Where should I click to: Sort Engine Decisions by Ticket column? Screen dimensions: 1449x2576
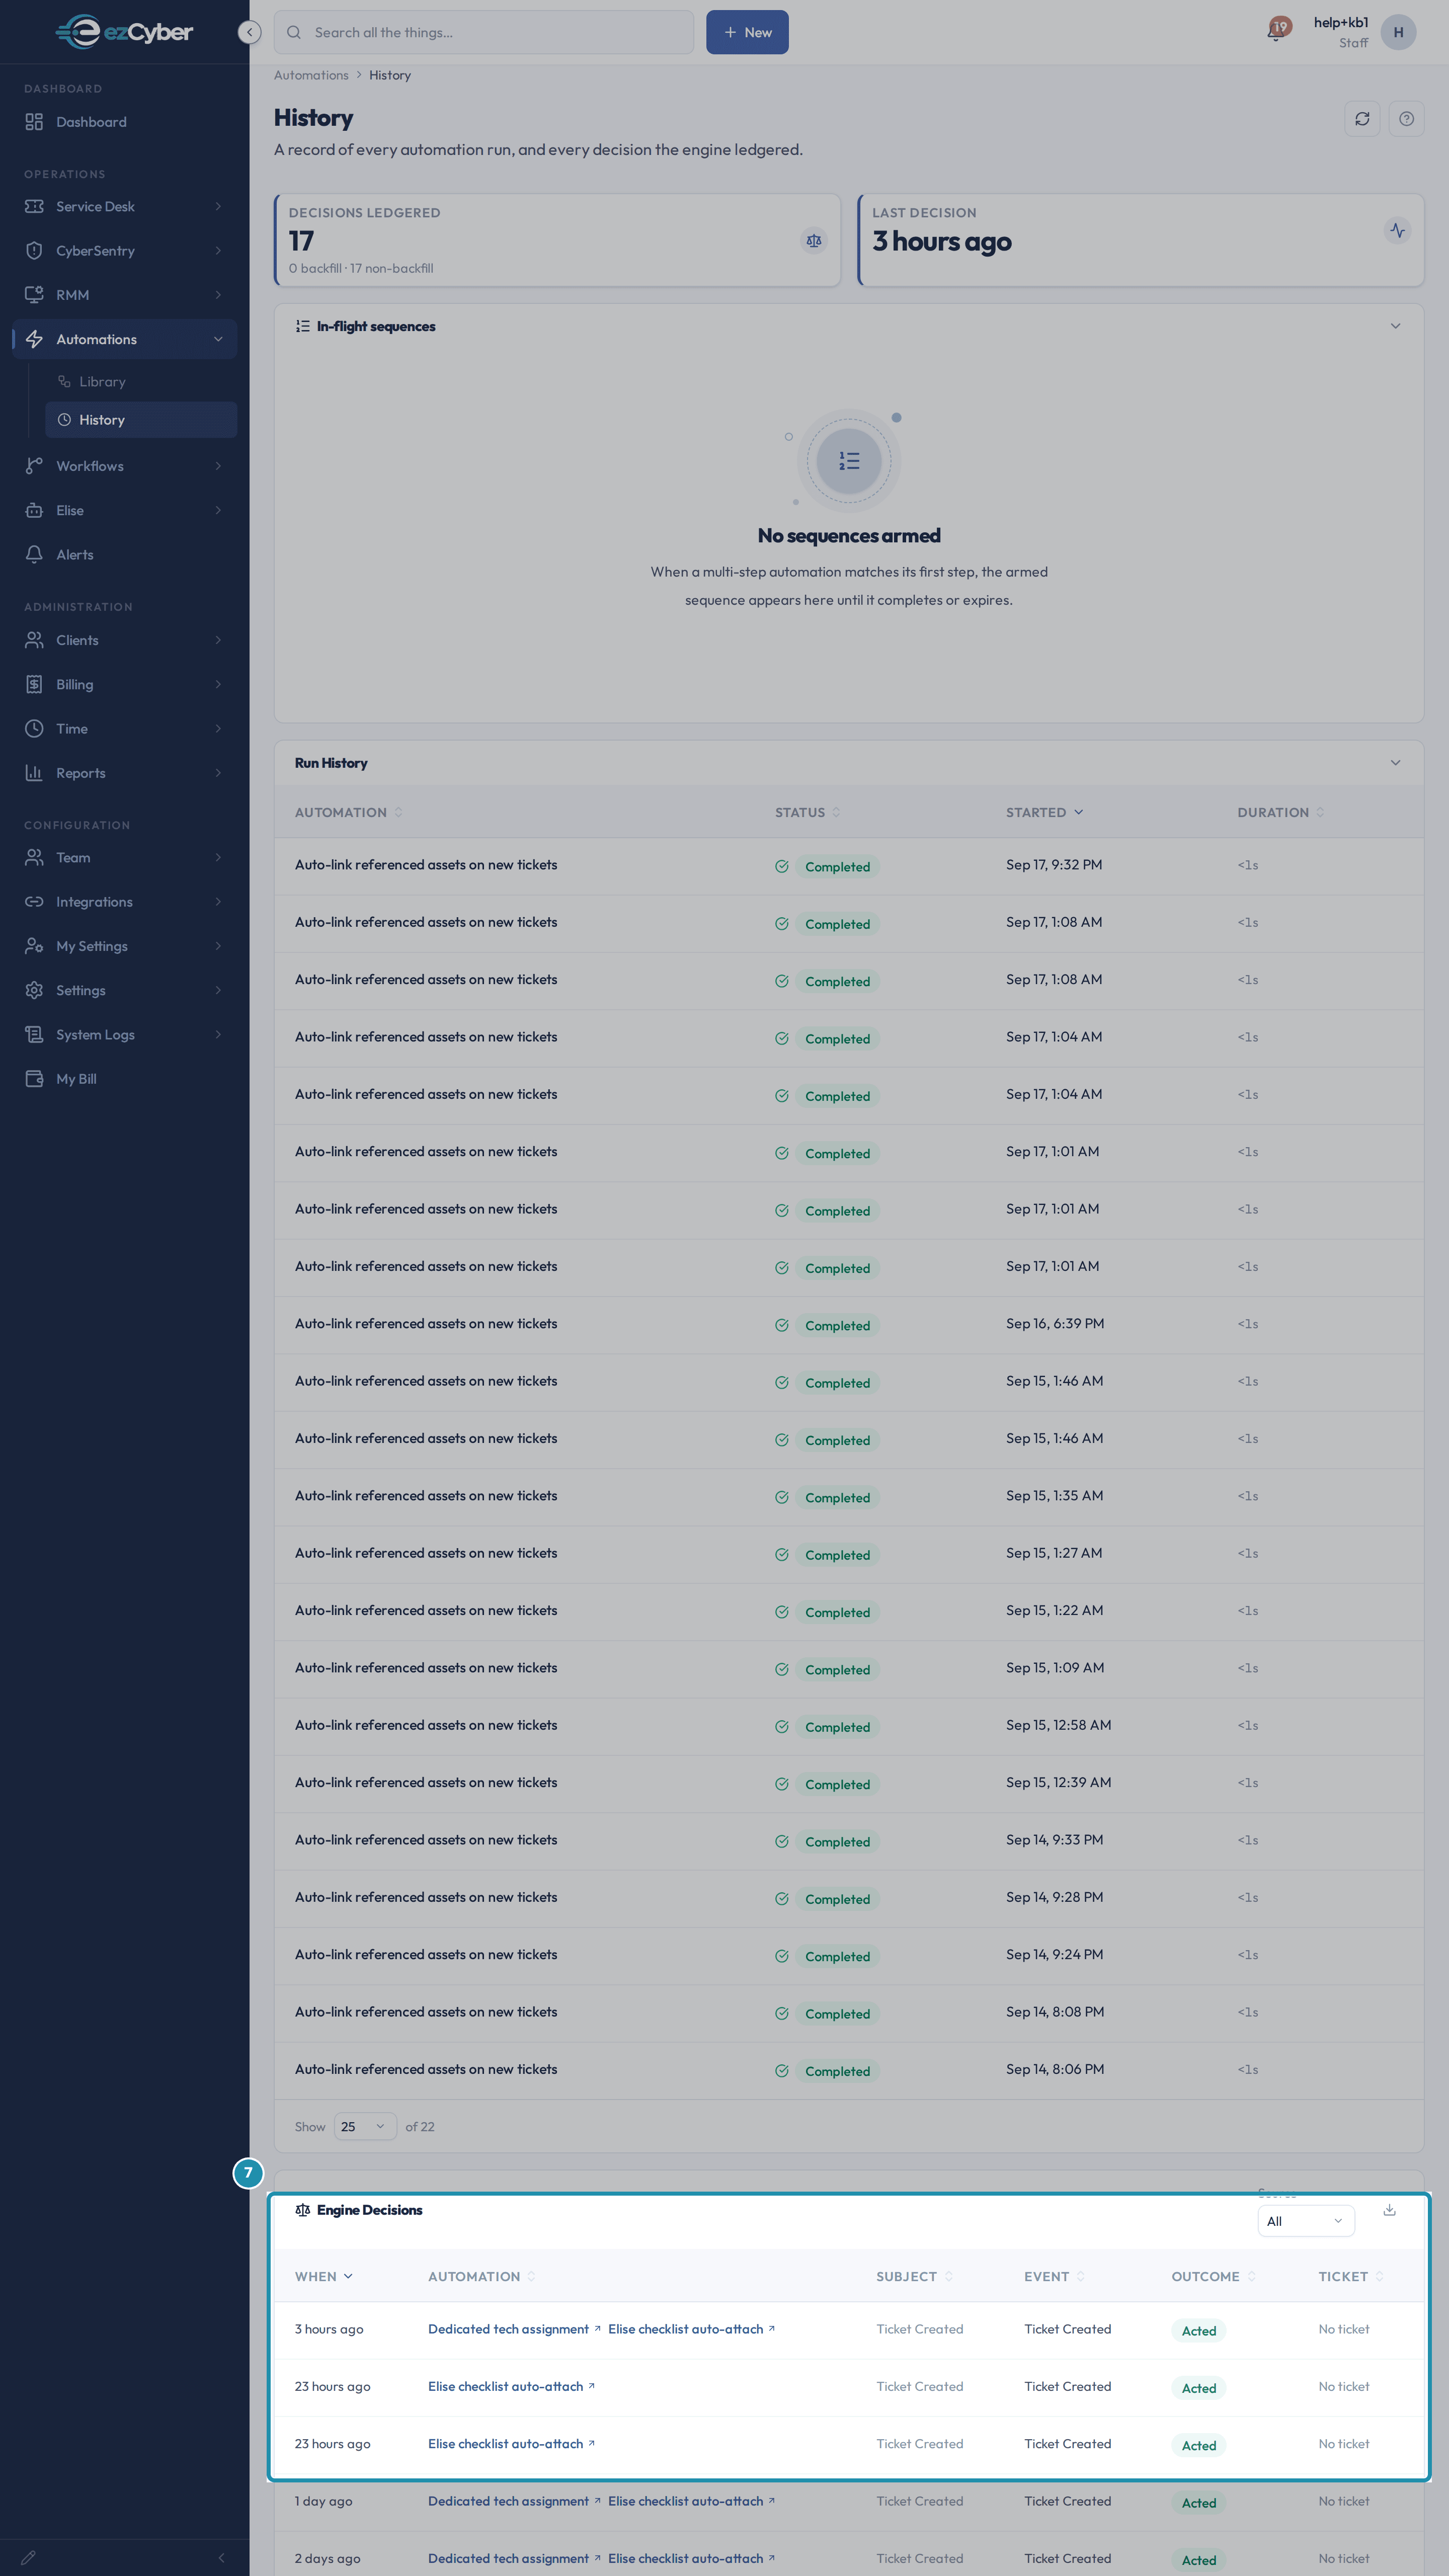tap(1351, 2276)
